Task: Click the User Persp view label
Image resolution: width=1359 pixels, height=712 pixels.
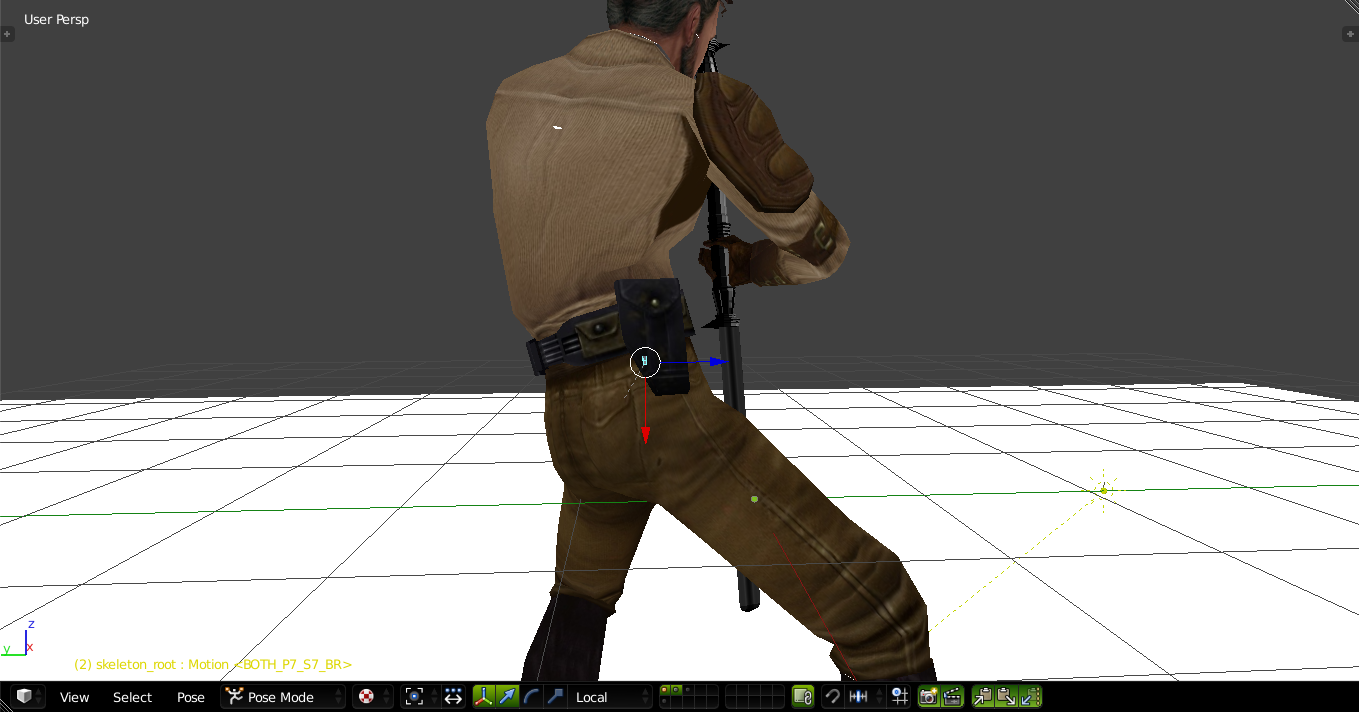Action: tap(56, 19)
